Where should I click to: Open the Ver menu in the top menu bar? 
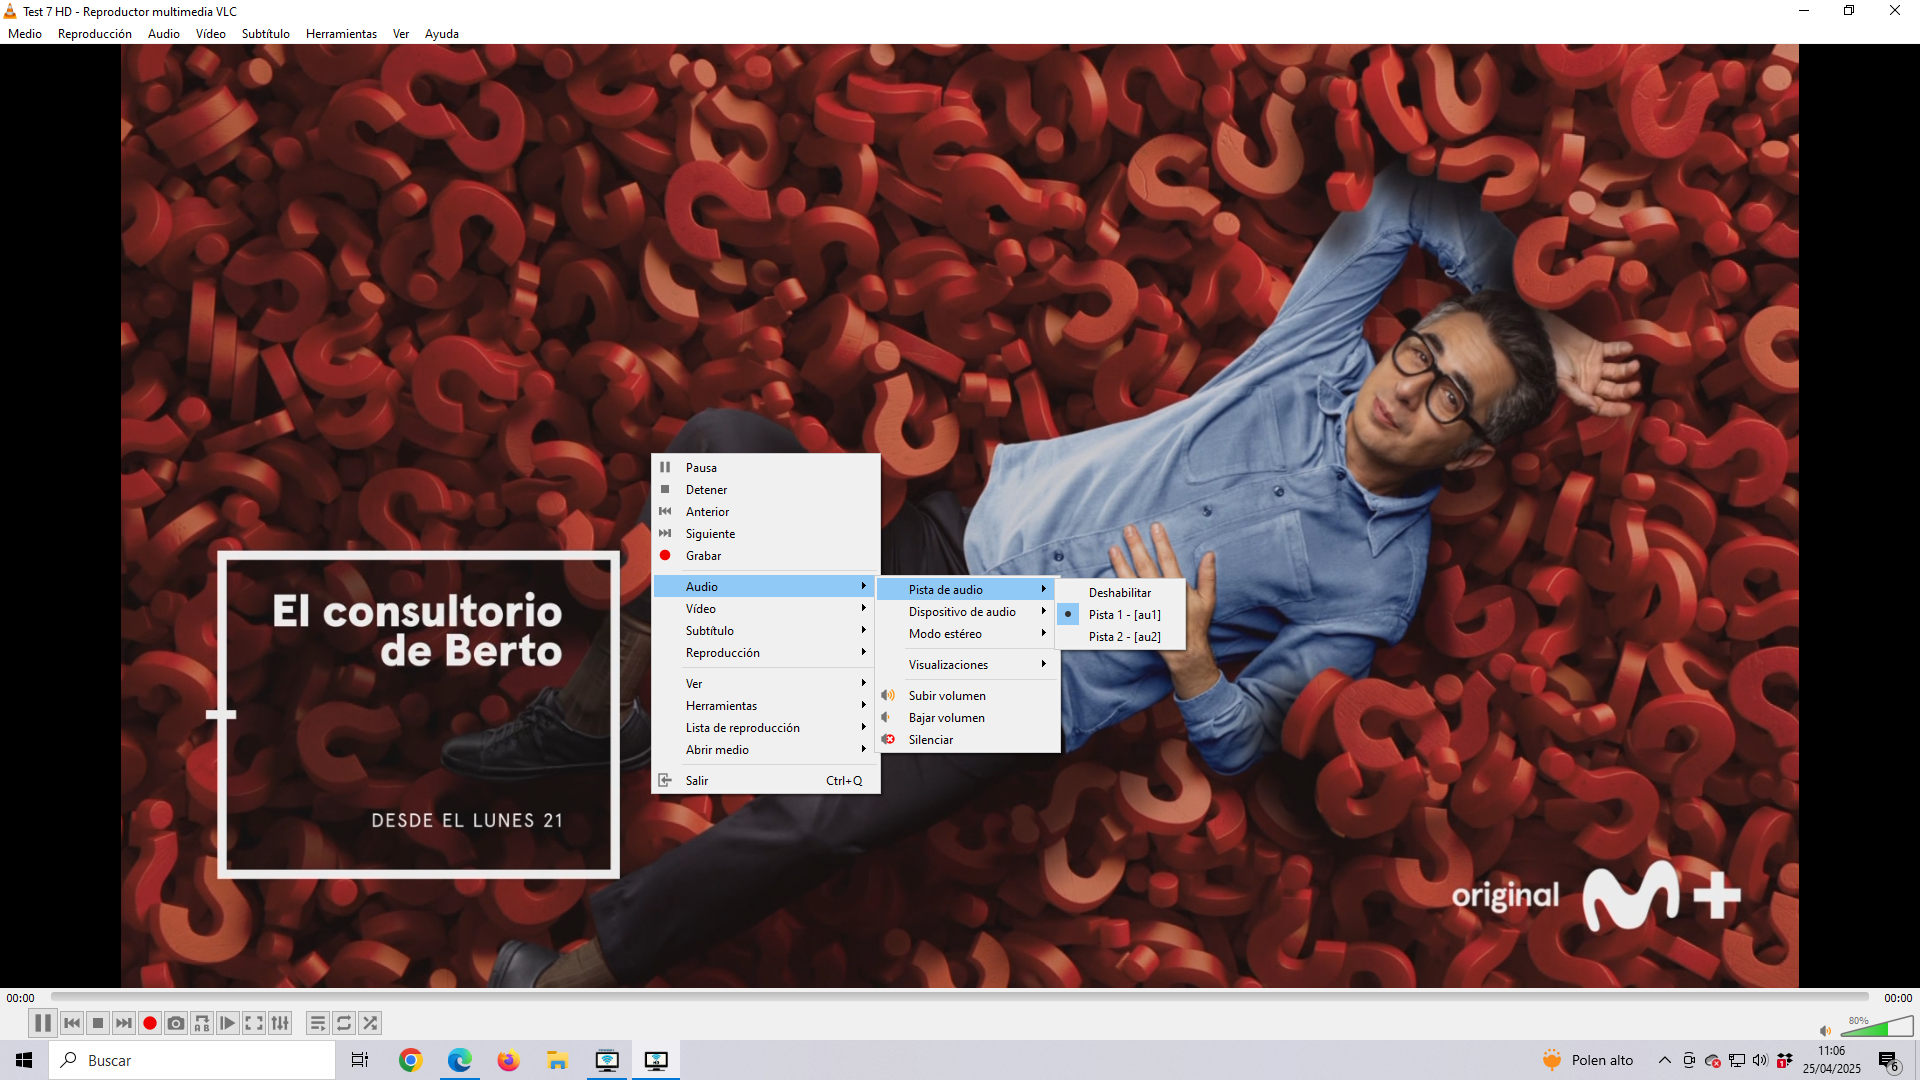pyautogui.click(x=401, y=34)
